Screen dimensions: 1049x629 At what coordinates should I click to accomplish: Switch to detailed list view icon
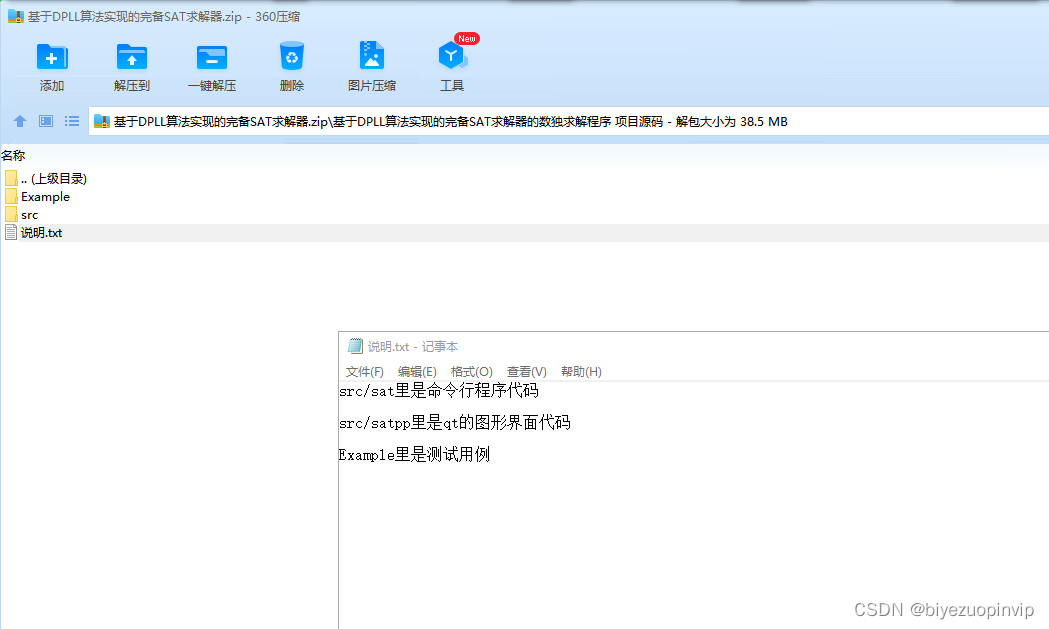tap(71, 120)
